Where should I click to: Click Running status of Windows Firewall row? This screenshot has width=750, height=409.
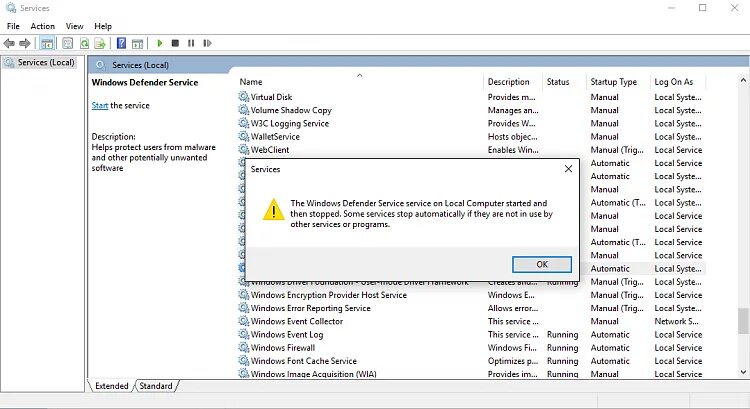click(x=562, y=348)
